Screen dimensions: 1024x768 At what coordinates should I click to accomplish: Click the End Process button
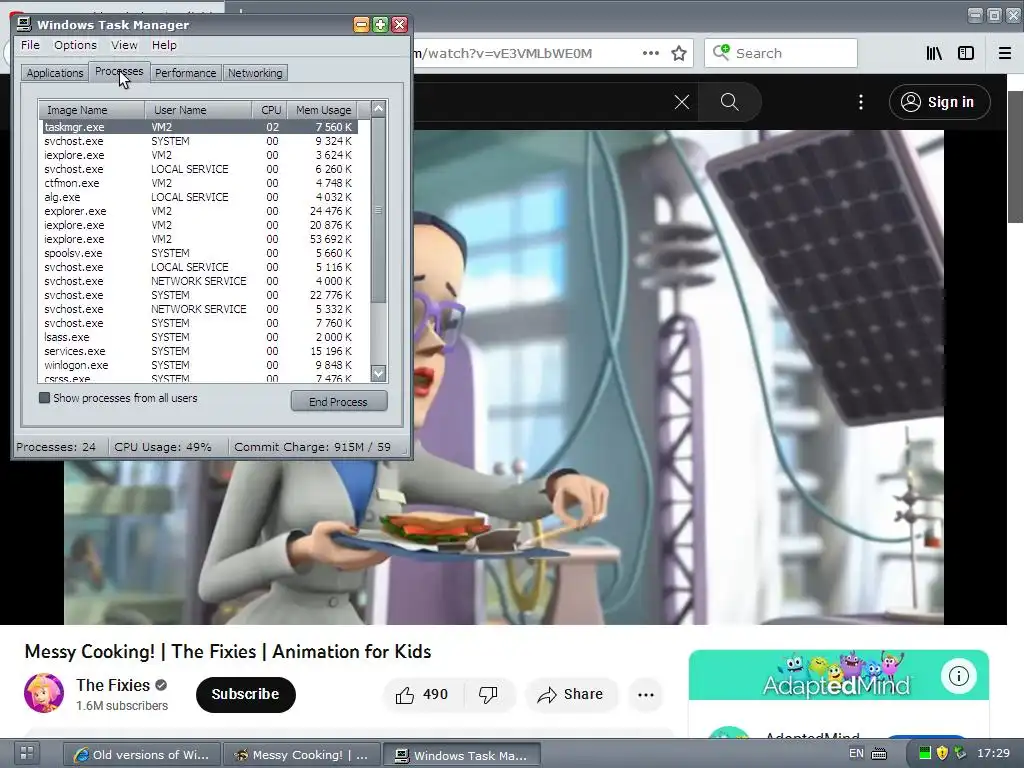click(x=338, y=402)
